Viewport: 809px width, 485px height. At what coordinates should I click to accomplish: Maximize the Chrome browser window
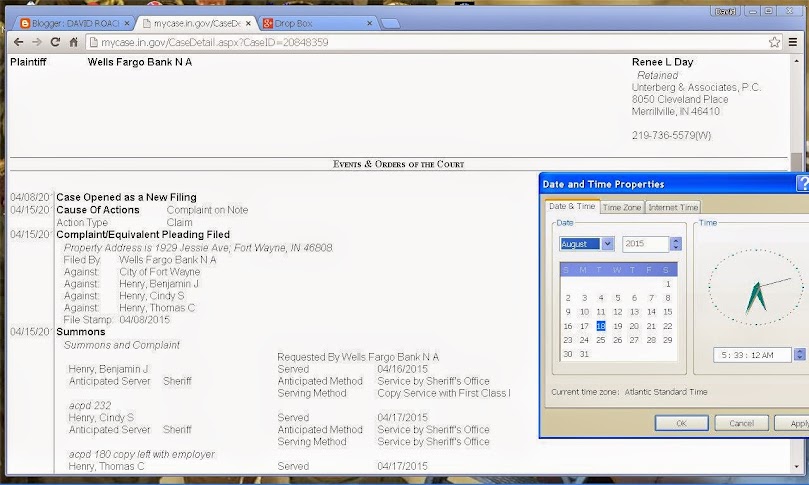pyautogui.click(x=768, y=11)
